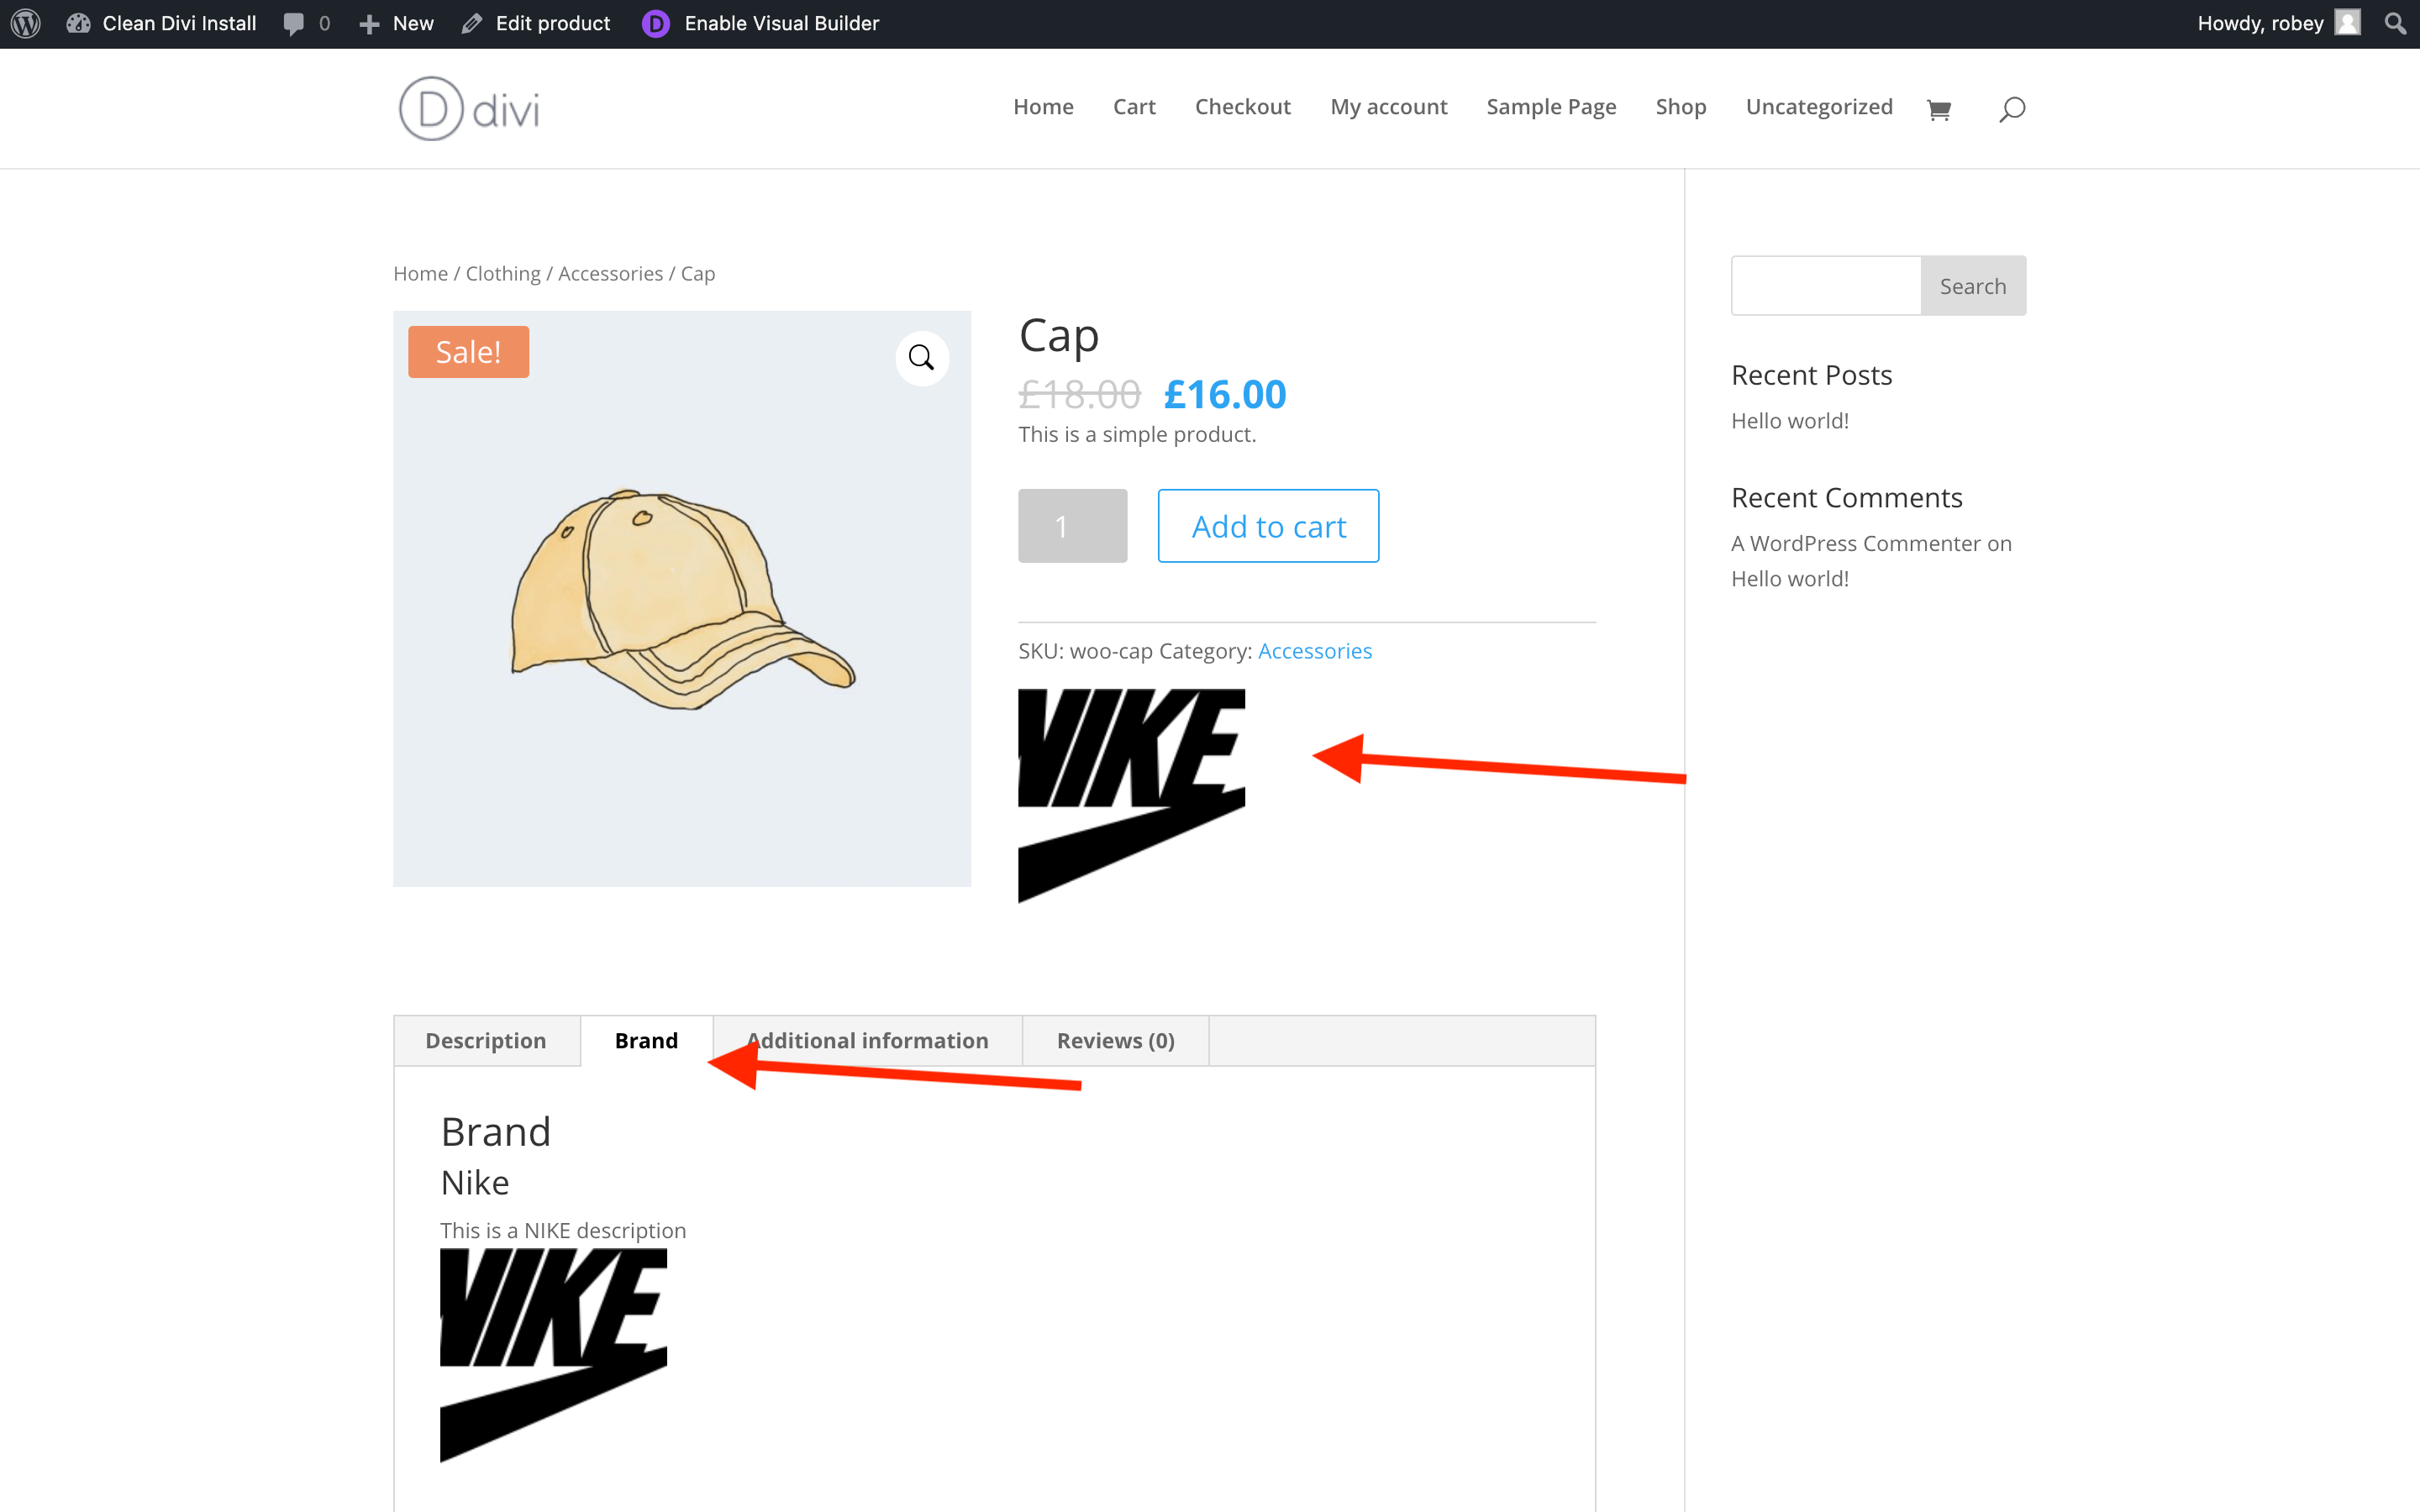Go to My account
This screenshot has height=1512, width=2420.
coord(1388,107)
